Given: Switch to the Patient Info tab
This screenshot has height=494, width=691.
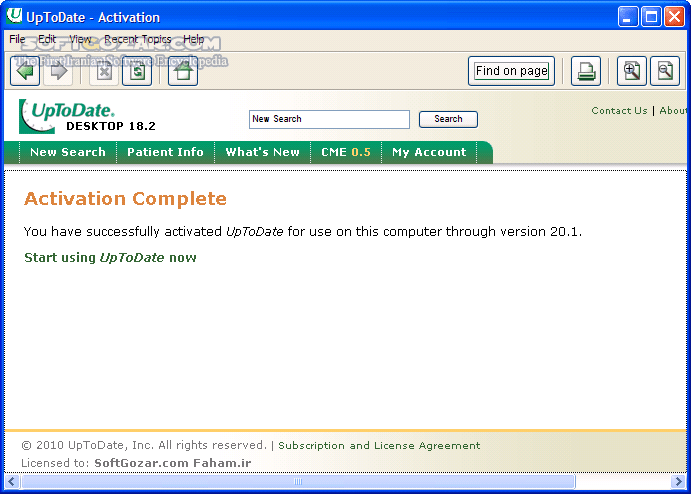Looking at the screenshot, I should [165, 152].
